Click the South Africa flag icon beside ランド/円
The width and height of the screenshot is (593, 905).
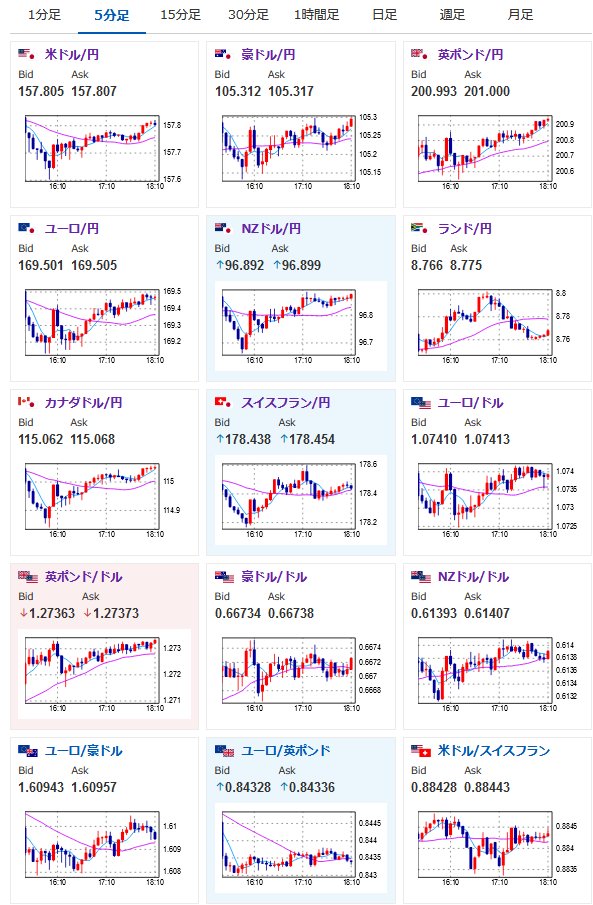[420, 229]
